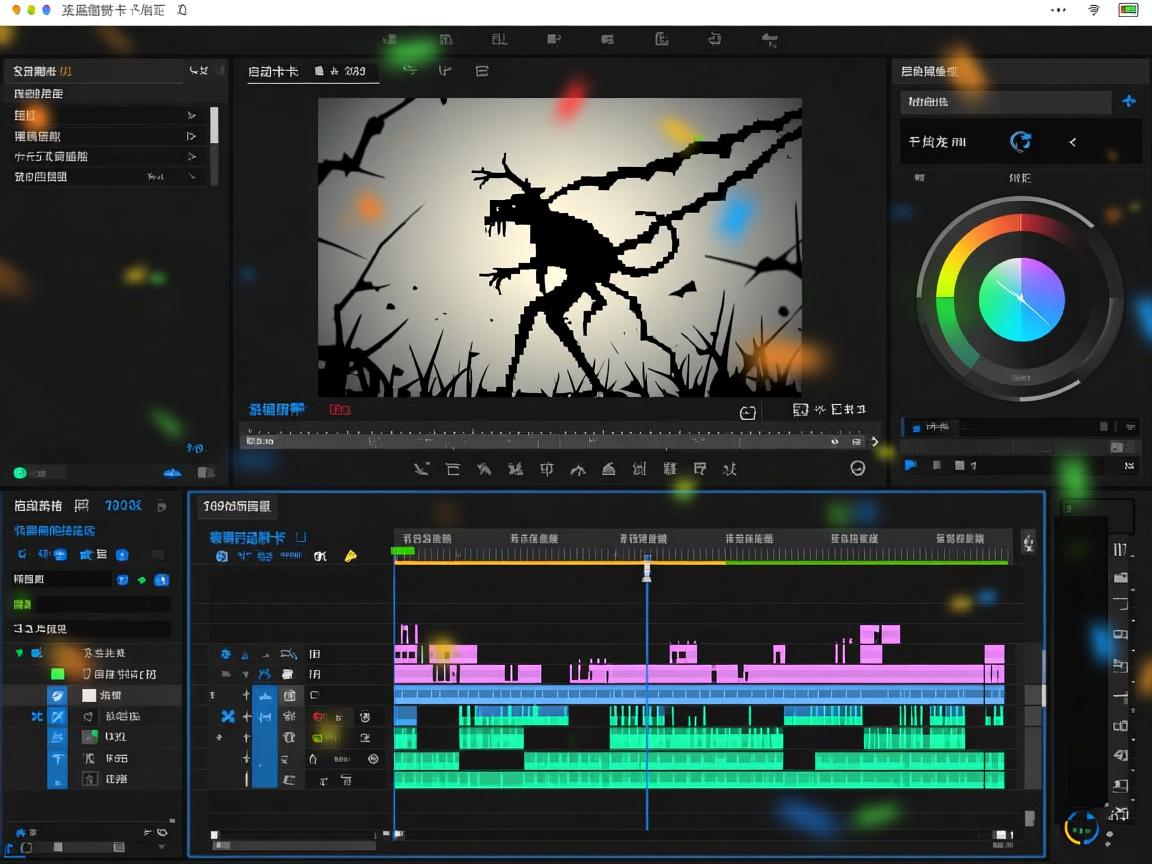Image resolution: width=1152 pixels, height=864 pixels.
Task: Toggle the green square on the layer row
Action: 58,674
